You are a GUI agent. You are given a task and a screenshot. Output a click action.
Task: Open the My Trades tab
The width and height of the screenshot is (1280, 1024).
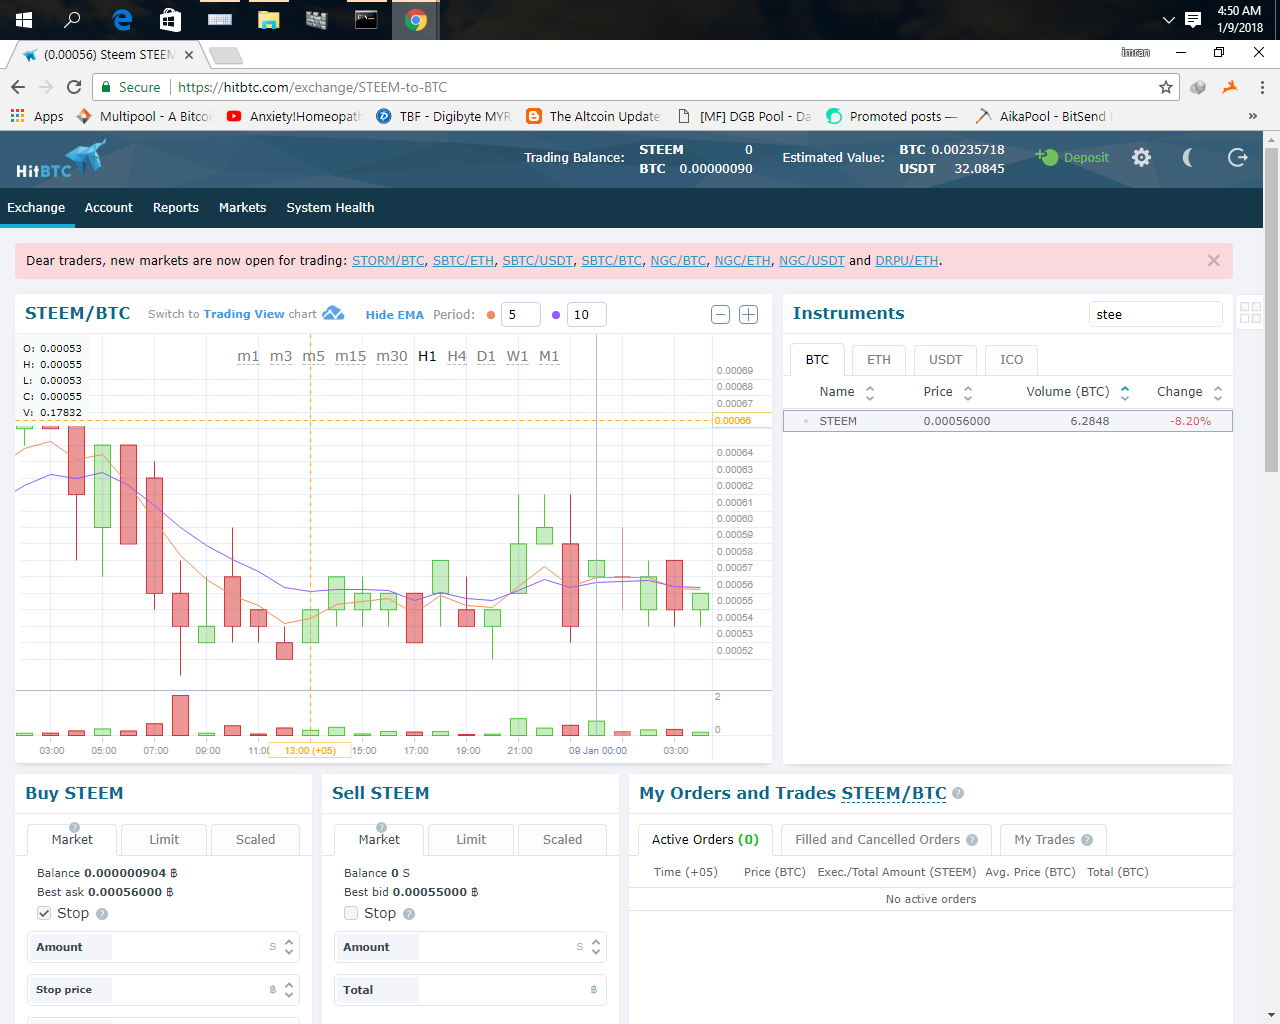[x=1053, y=840]
